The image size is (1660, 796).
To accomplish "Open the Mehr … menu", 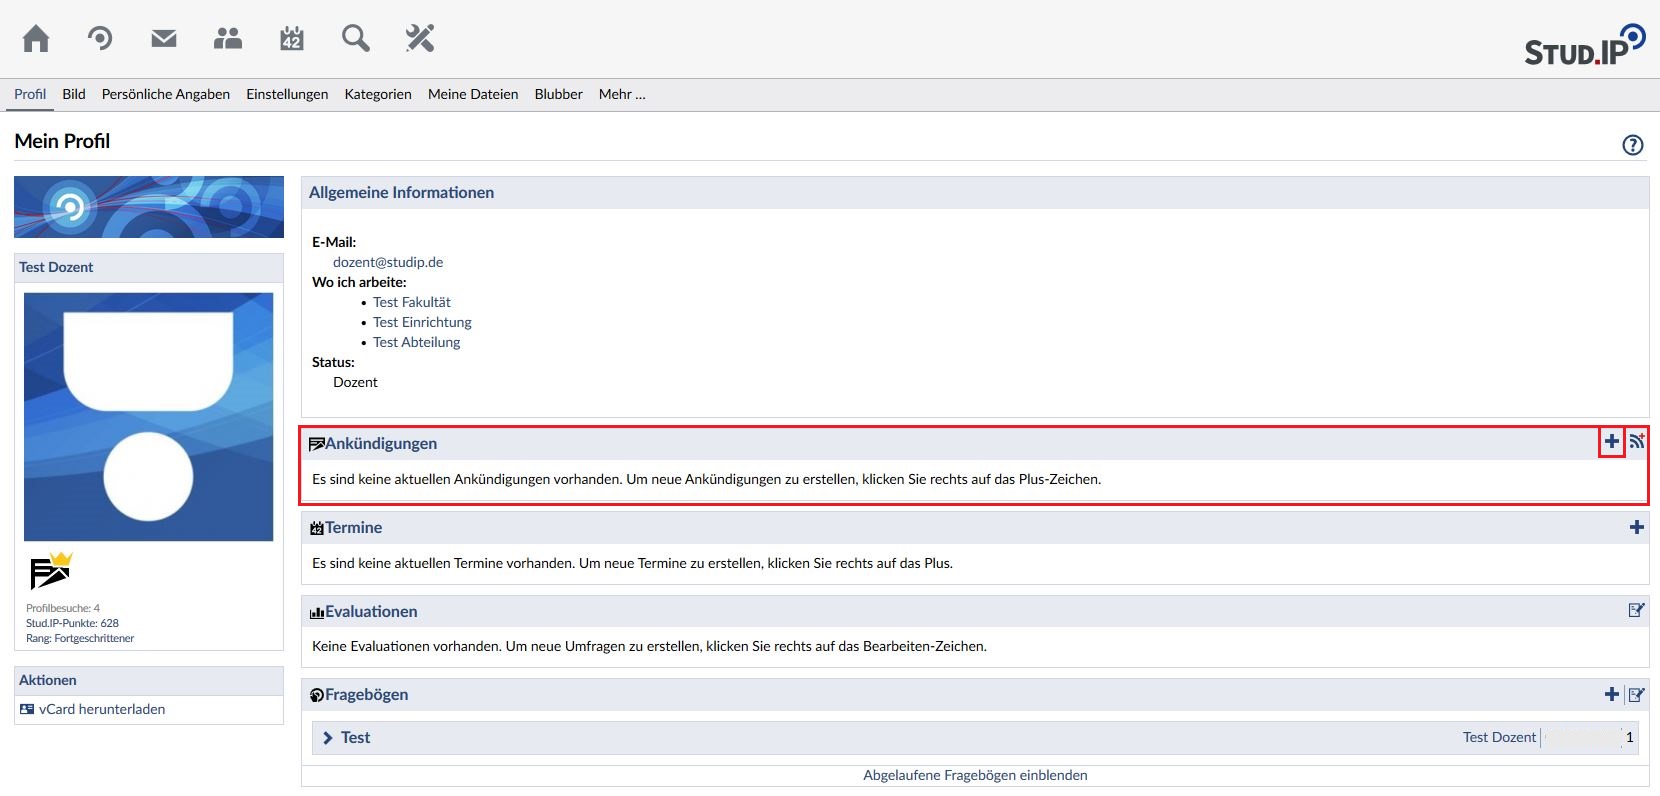I will coord(621,94).
